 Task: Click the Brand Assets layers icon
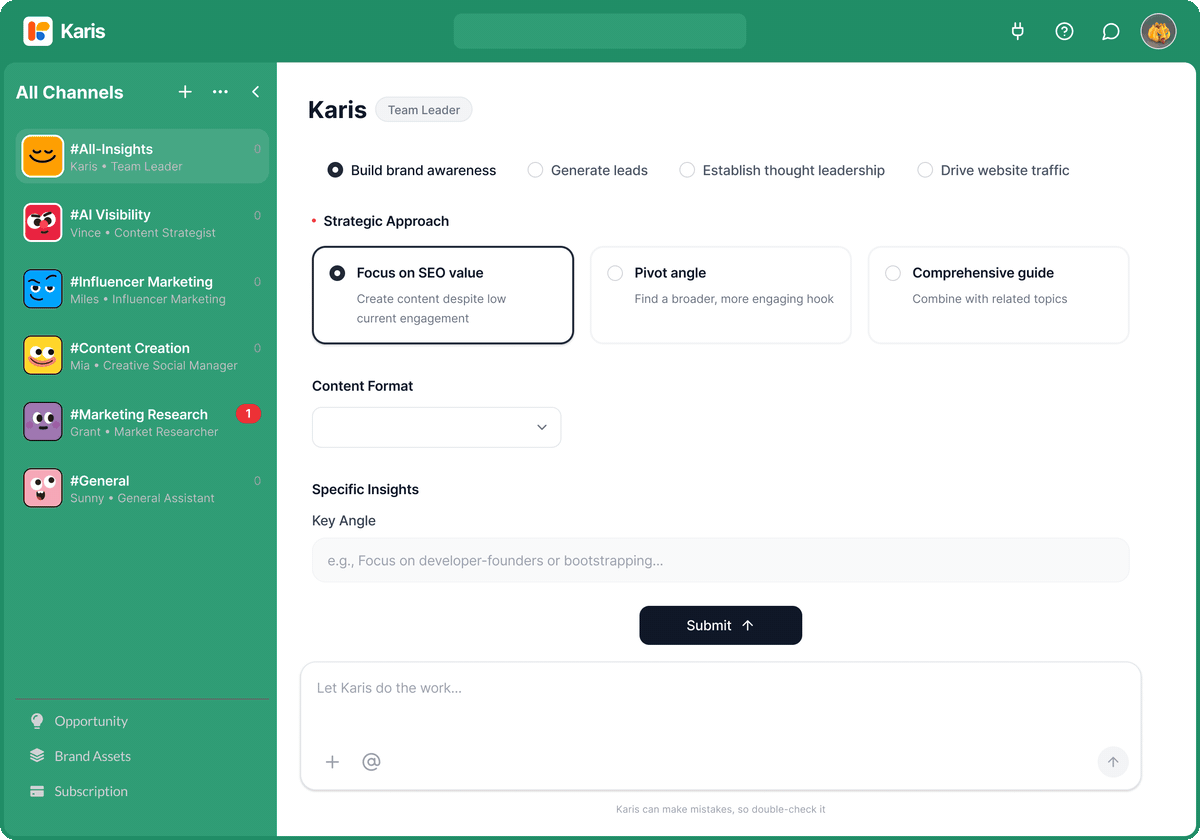37,756
